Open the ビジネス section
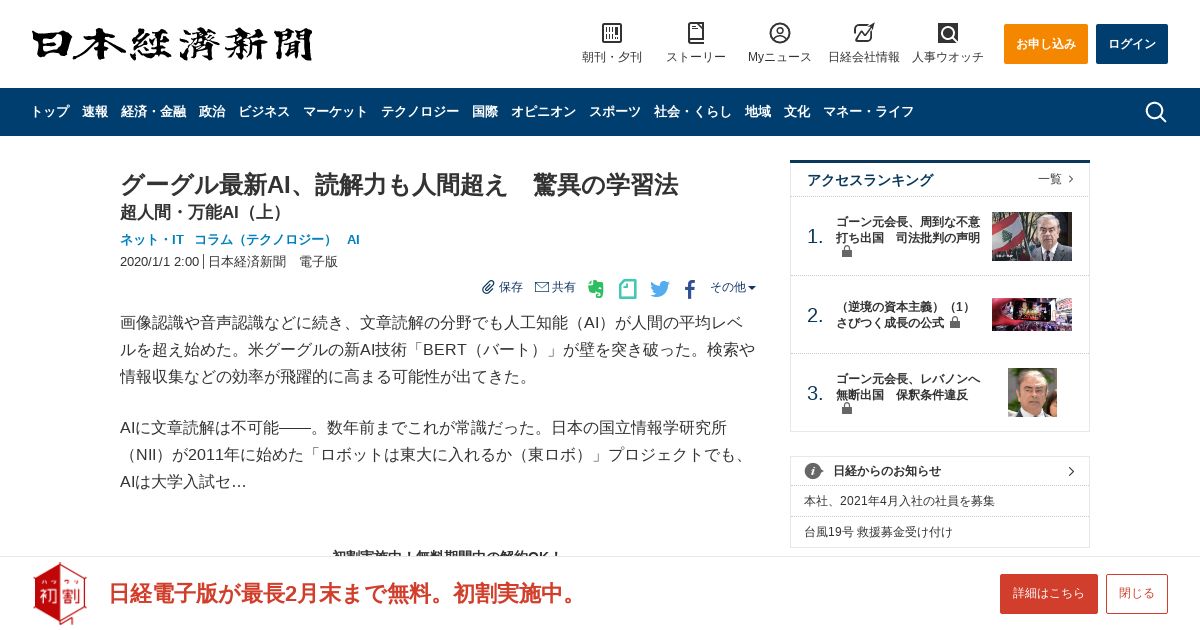The width and height of the screenshot is (1200, 630). pyautogui.click(x=264, y=112)
